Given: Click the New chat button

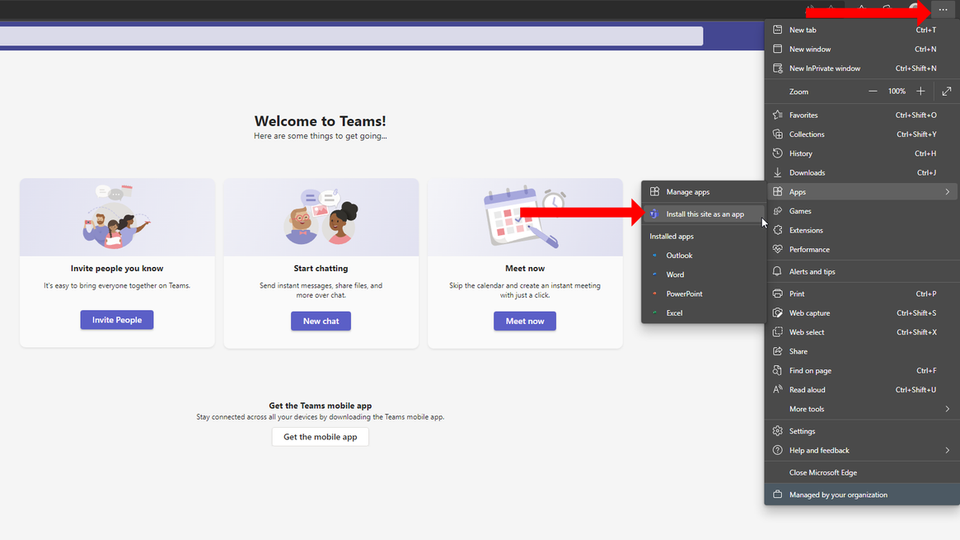Looking at the screenshot, I should click(321, 321).
